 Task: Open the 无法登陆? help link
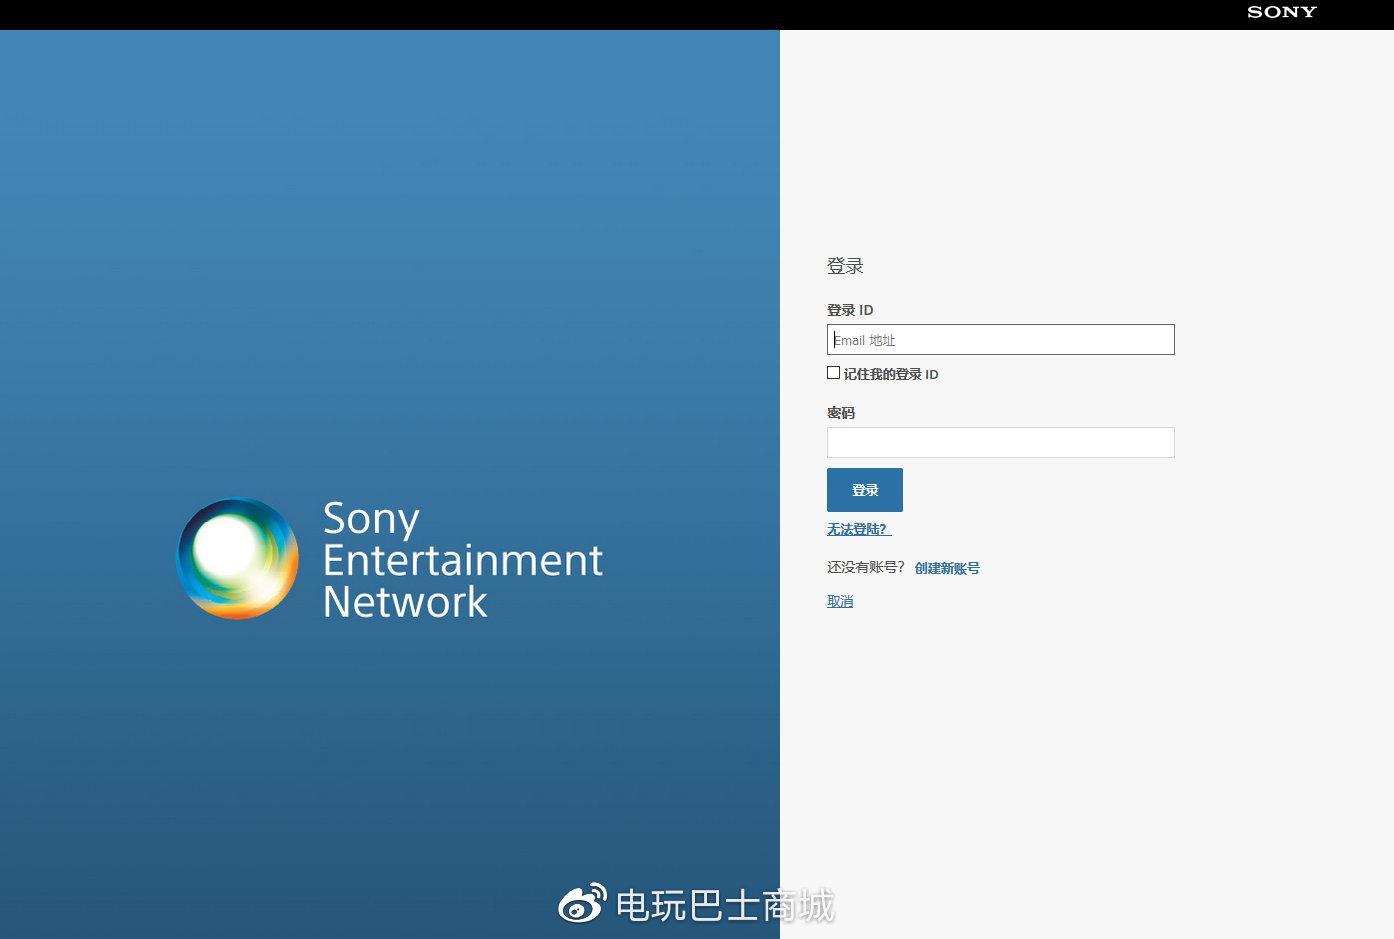859,529
